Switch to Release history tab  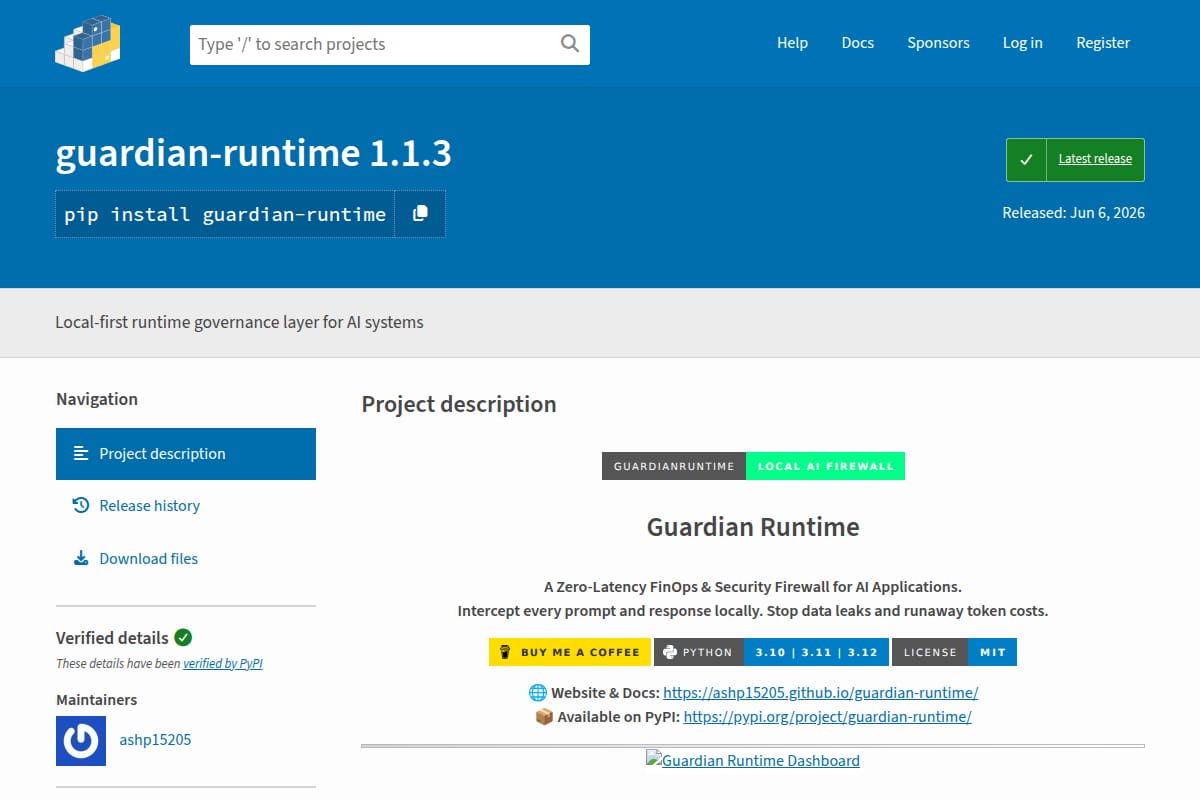pos(186,506)
